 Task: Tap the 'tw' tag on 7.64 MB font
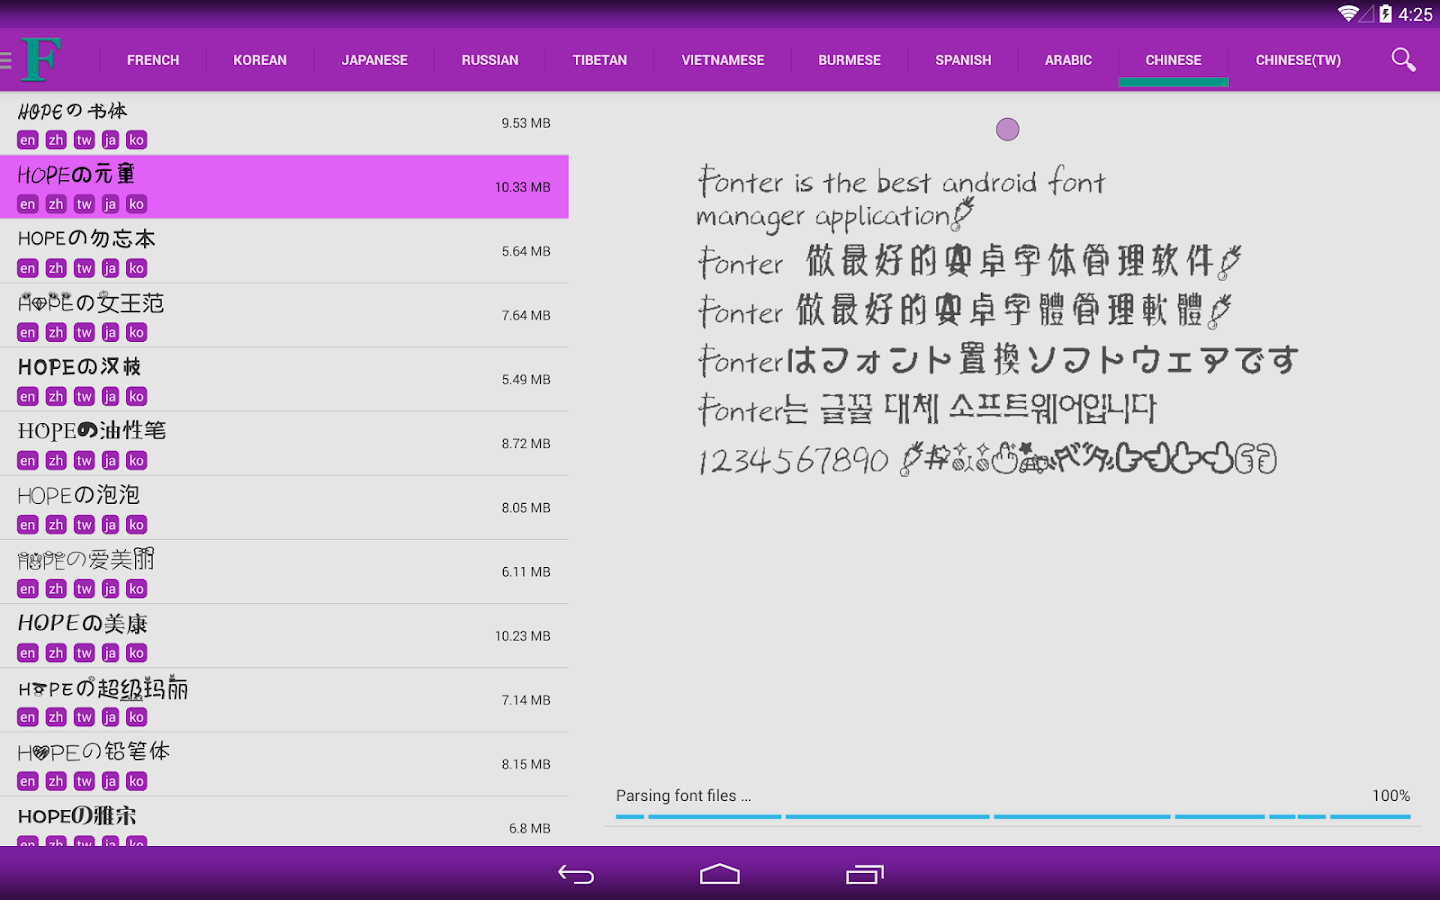point(84,332)
